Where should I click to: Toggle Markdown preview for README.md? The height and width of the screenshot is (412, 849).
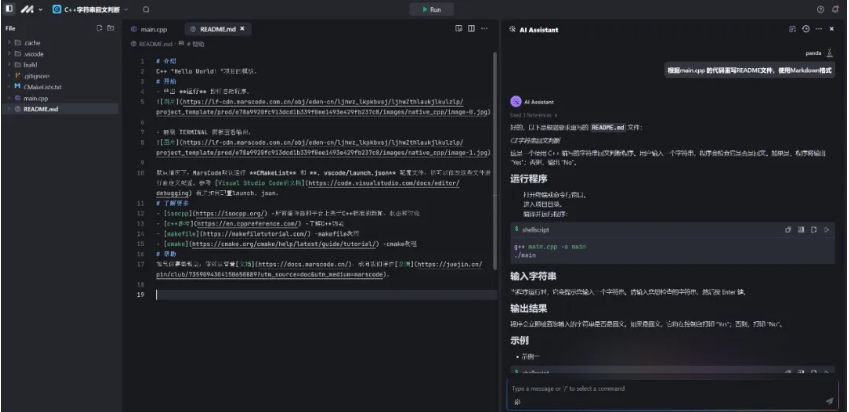[458, 30]
